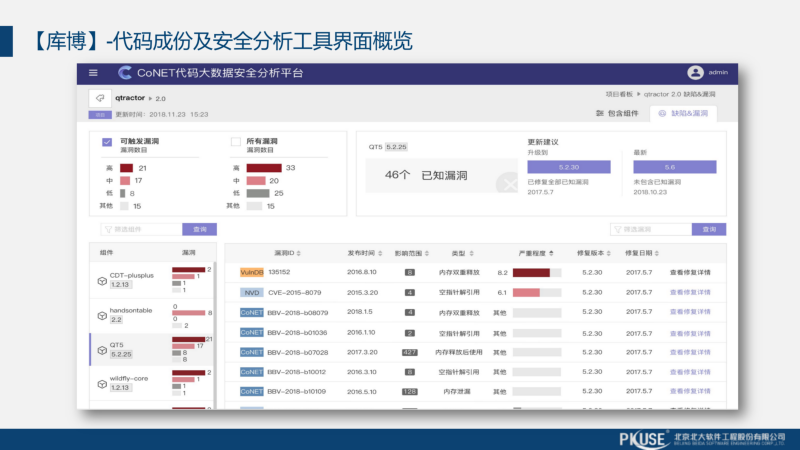Click impact count badge 427
Screen dimensions: 800x450
tap(410, 352)
